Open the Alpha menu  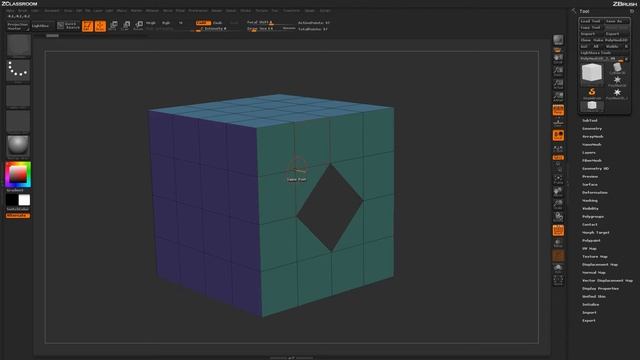tap(10, 11)
